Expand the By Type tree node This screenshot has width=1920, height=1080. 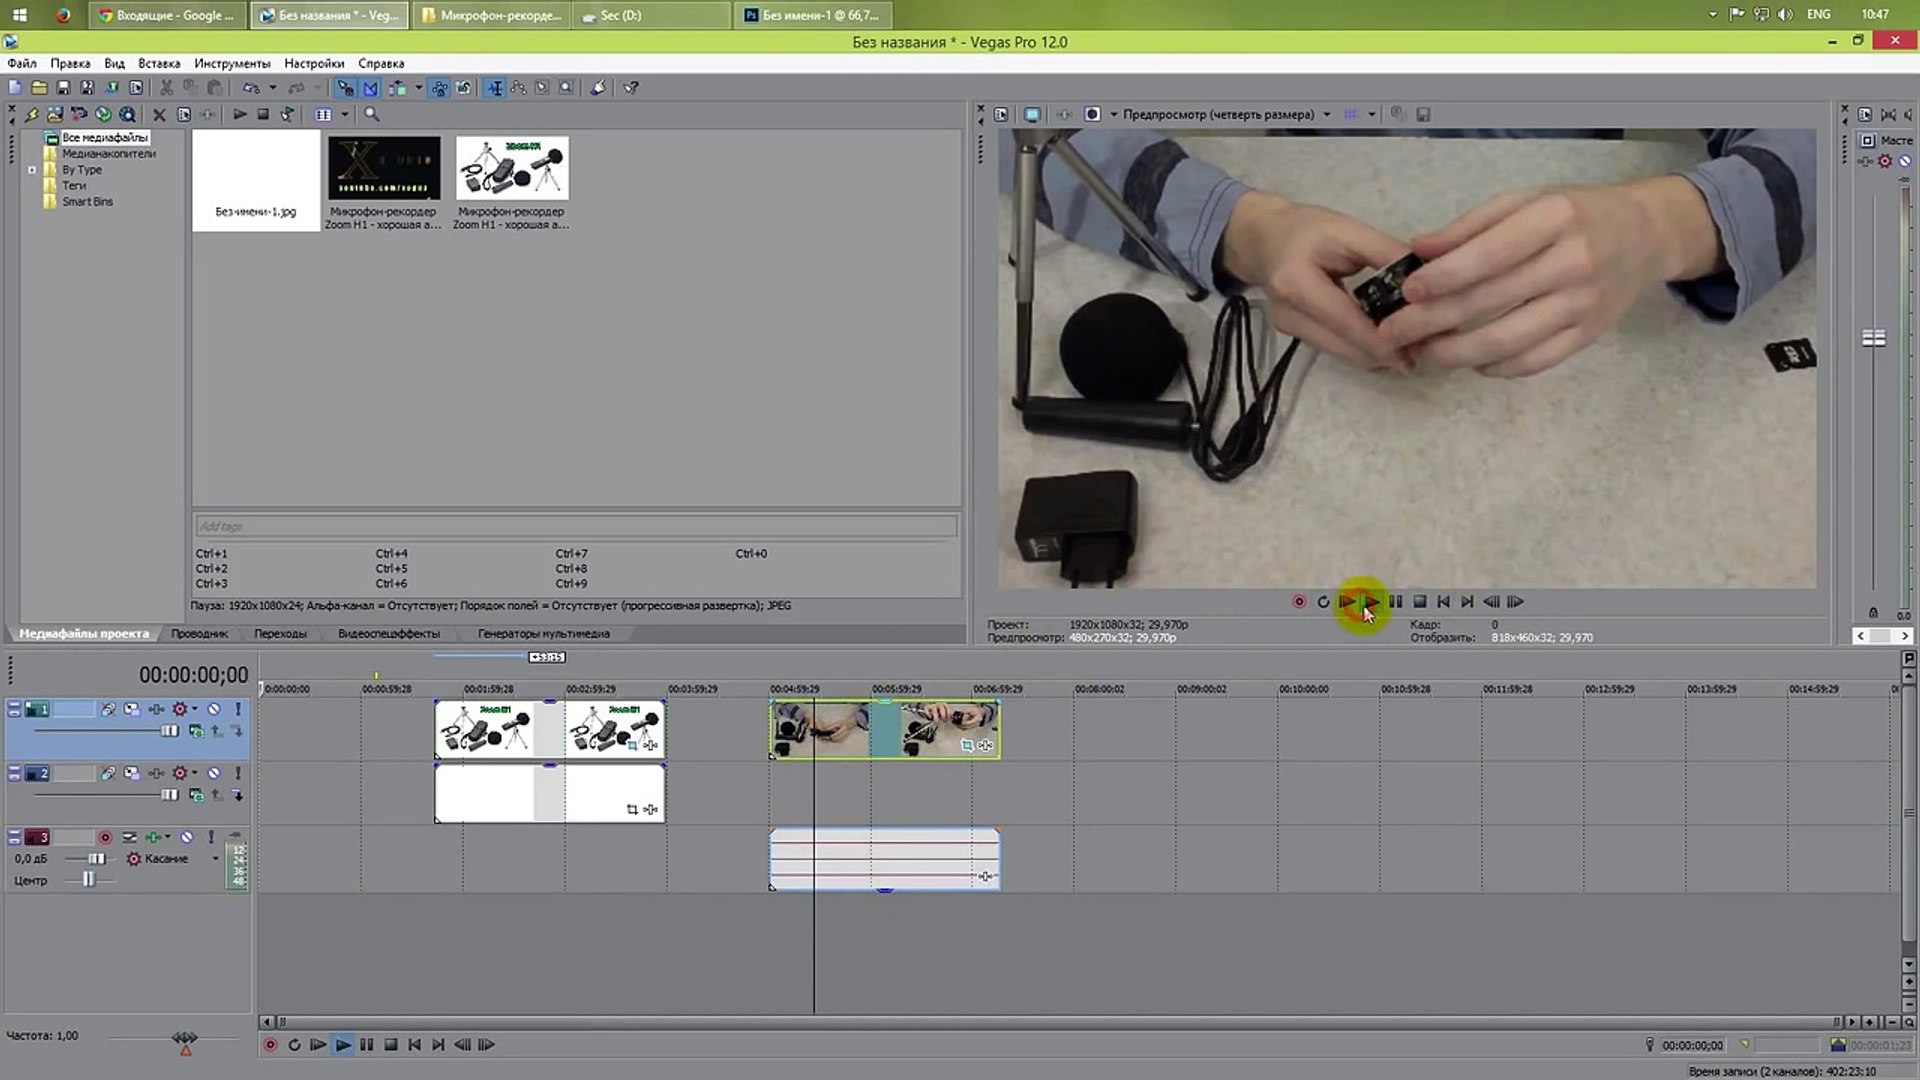tap(32, 170)
